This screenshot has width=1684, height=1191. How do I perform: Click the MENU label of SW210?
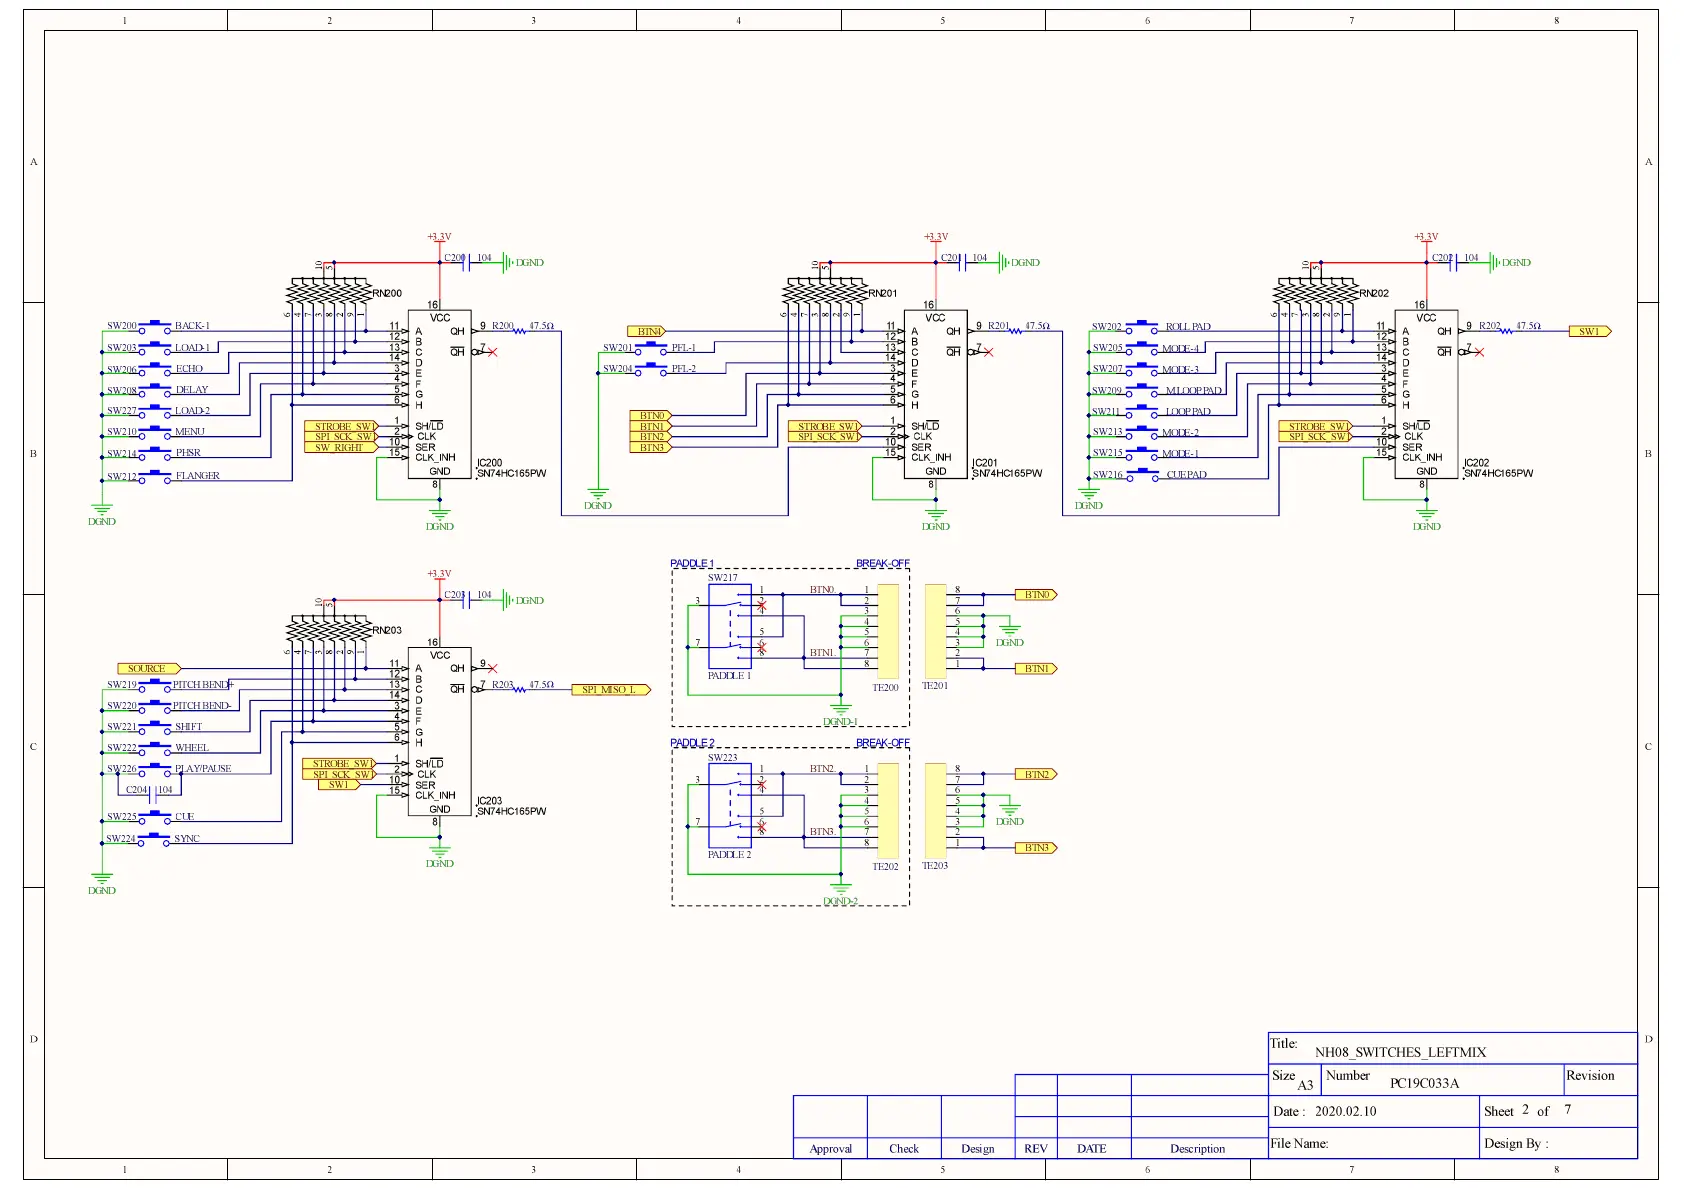pyautogui.click(x=190, y=432)
